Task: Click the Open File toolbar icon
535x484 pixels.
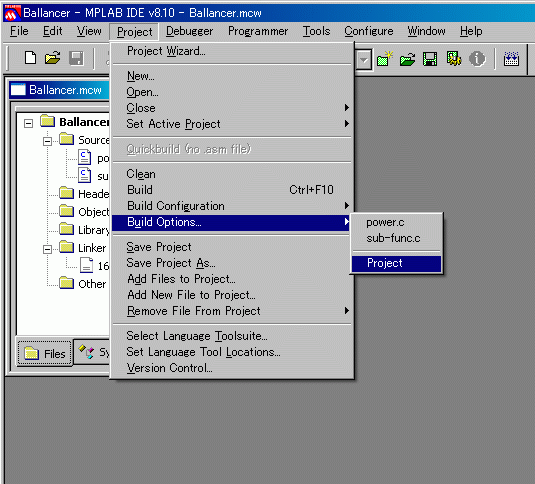Action: point(53,58)
